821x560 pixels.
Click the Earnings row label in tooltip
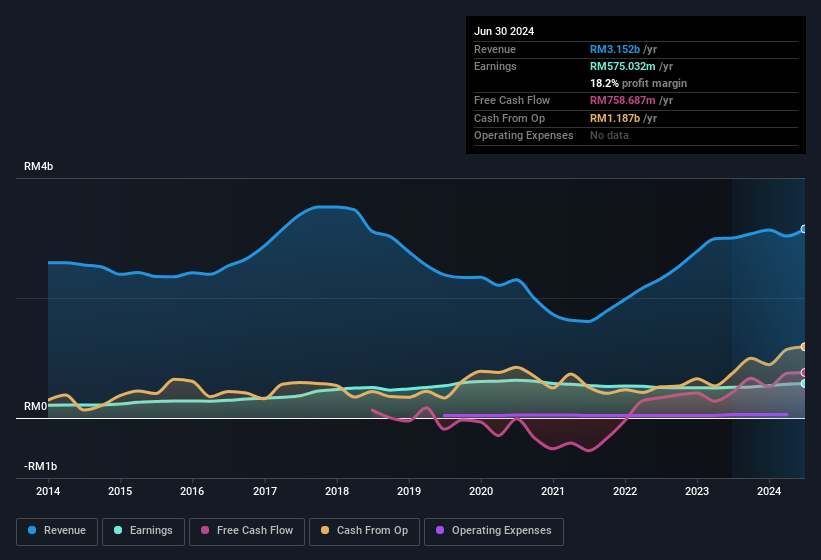point(495,66)
